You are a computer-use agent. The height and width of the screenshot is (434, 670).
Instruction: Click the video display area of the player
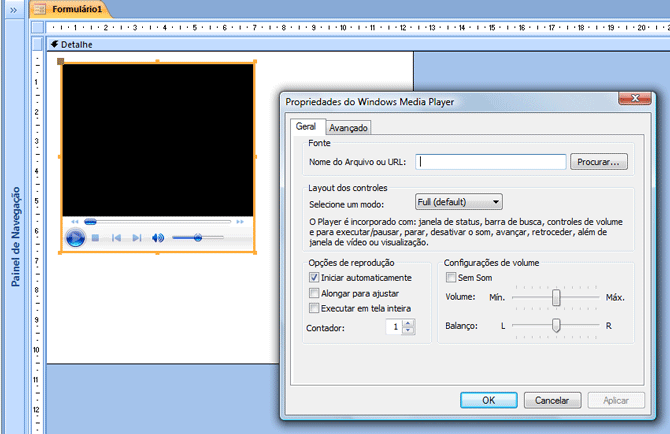click(x=158, y=140)
